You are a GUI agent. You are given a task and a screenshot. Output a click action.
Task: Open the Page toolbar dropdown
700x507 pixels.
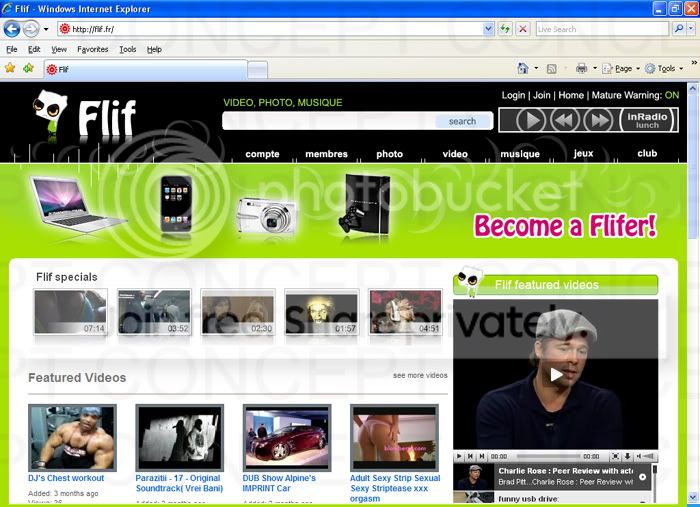click(x=621, y=68)
